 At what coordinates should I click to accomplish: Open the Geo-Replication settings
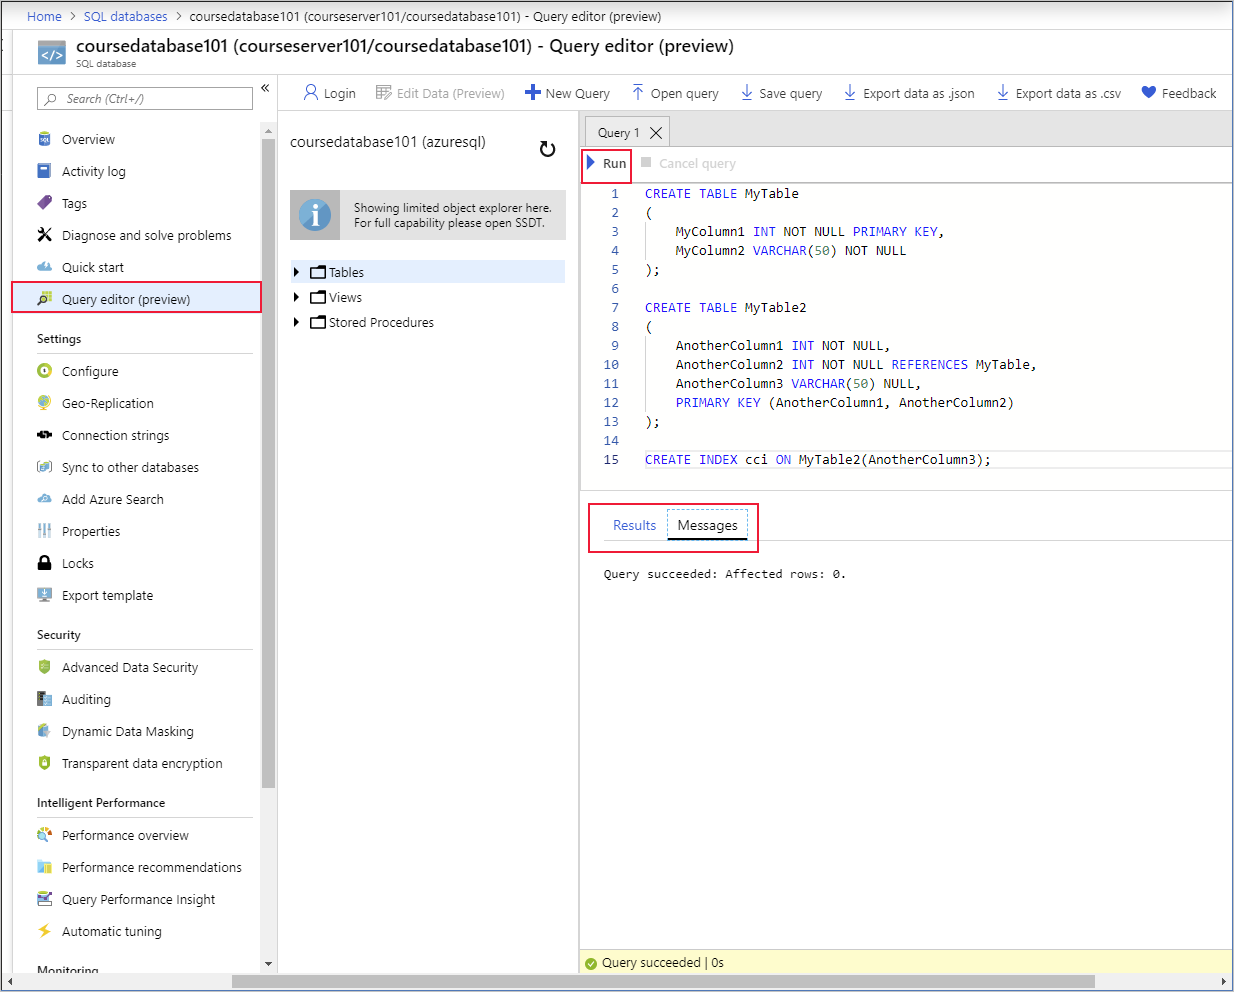coord(107,403)
